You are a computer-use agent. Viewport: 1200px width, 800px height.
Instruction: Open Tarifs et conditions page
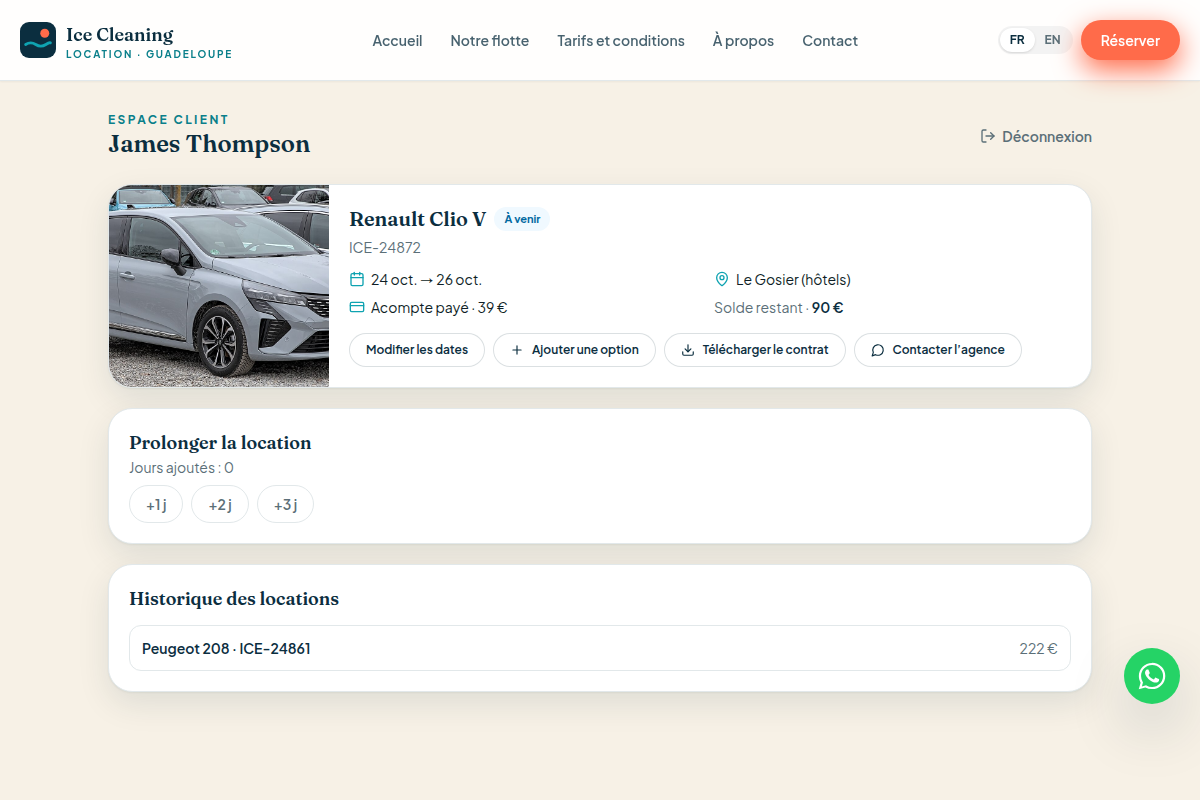(x=621, y=41)
